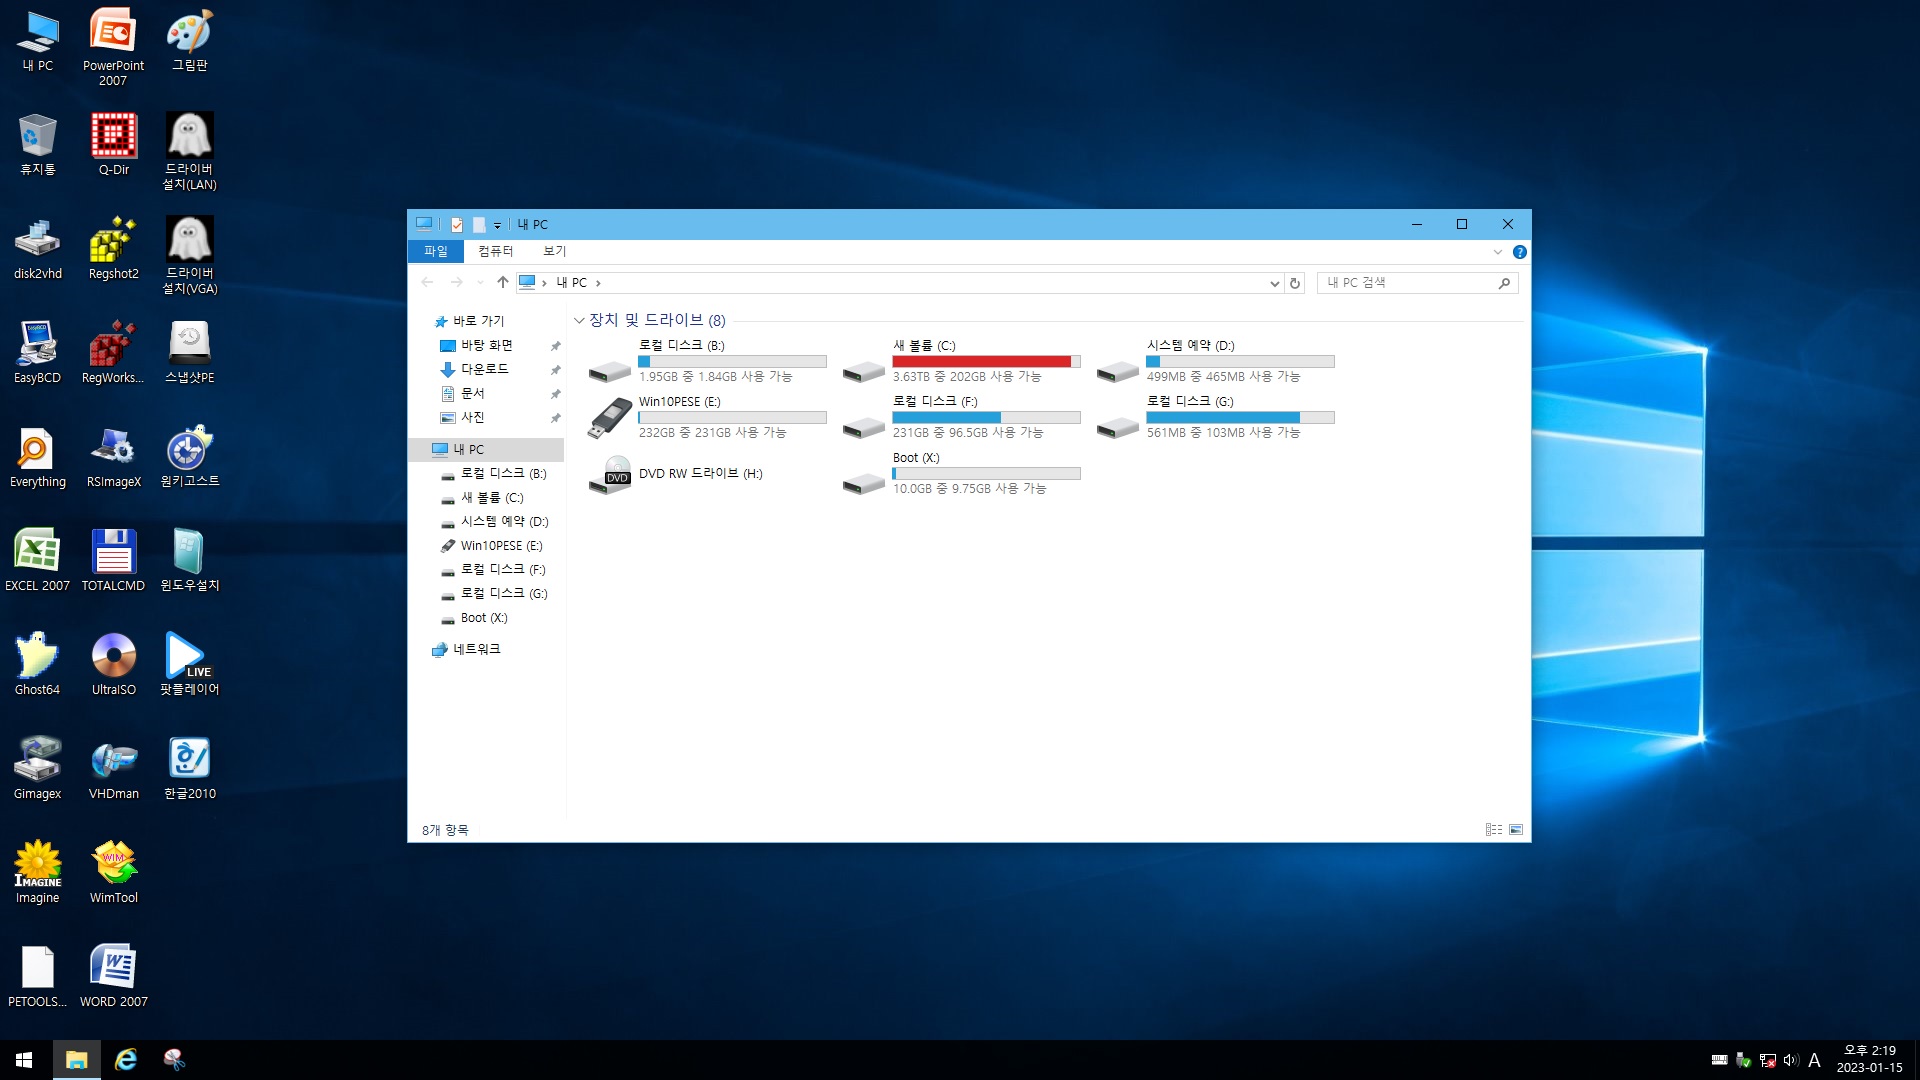
Task: Click the refresh button beside address bar
Action: coord(1295,283)
